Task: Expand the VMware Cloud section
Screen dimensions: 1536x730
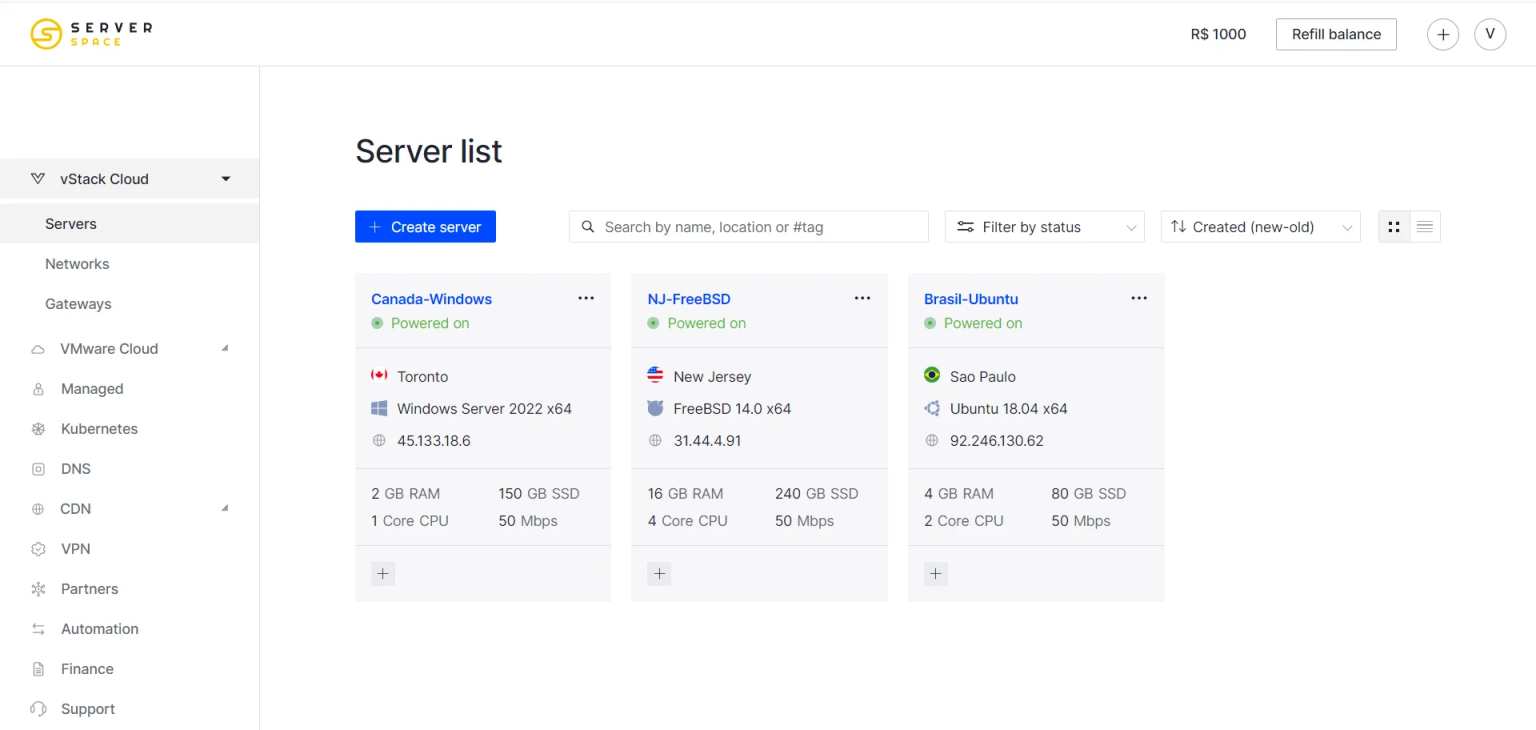Action: pyautogui.click(x=224, y=348)
